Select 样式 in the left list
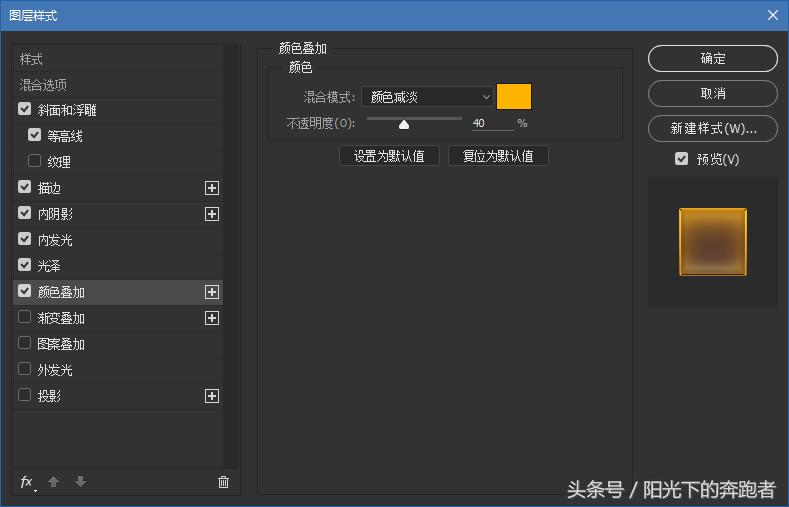The width and height of the screenshot is (789, 507). pyautogui.click(x=118, y=59)
